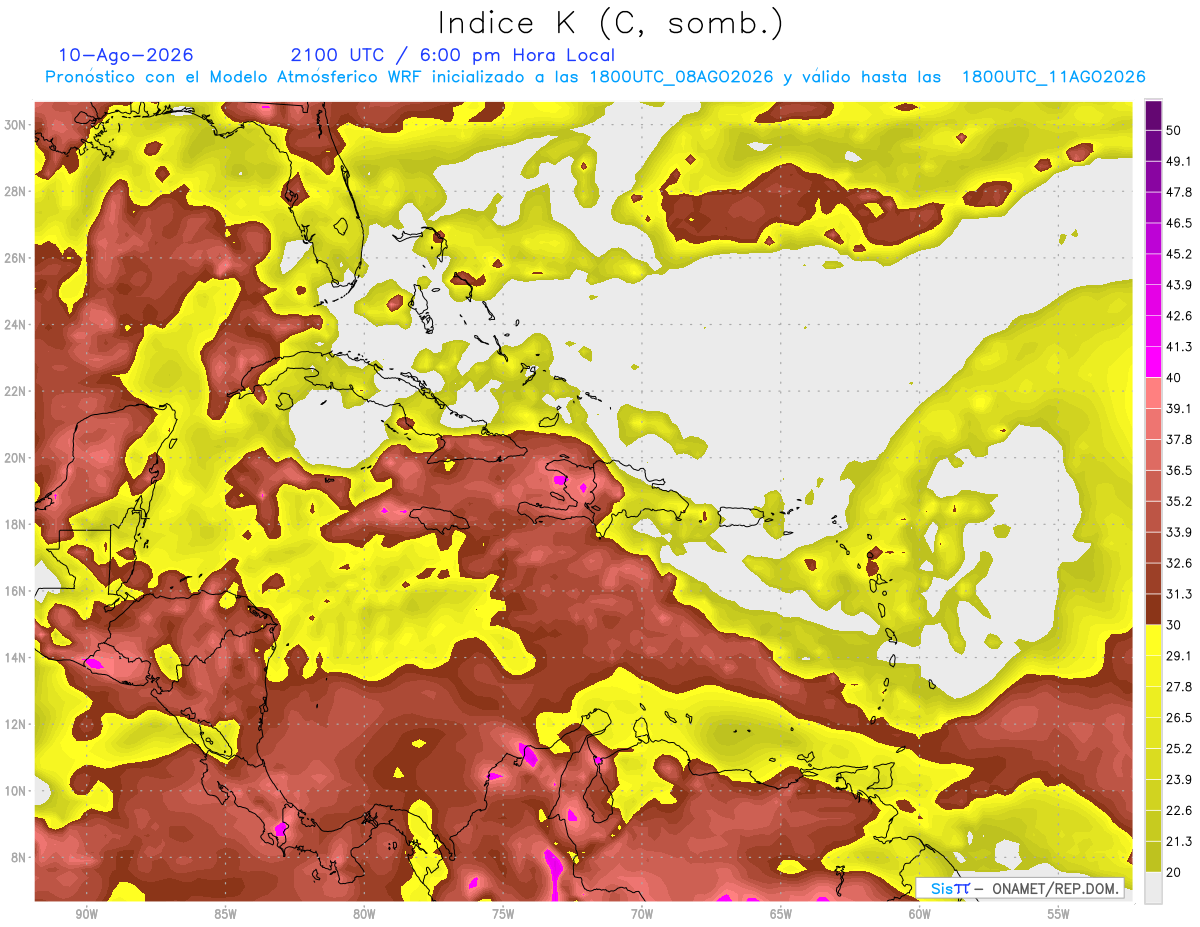Select the colorbar value 36.5
This screenshot has height=927, width=1200.
point(1178,470)
